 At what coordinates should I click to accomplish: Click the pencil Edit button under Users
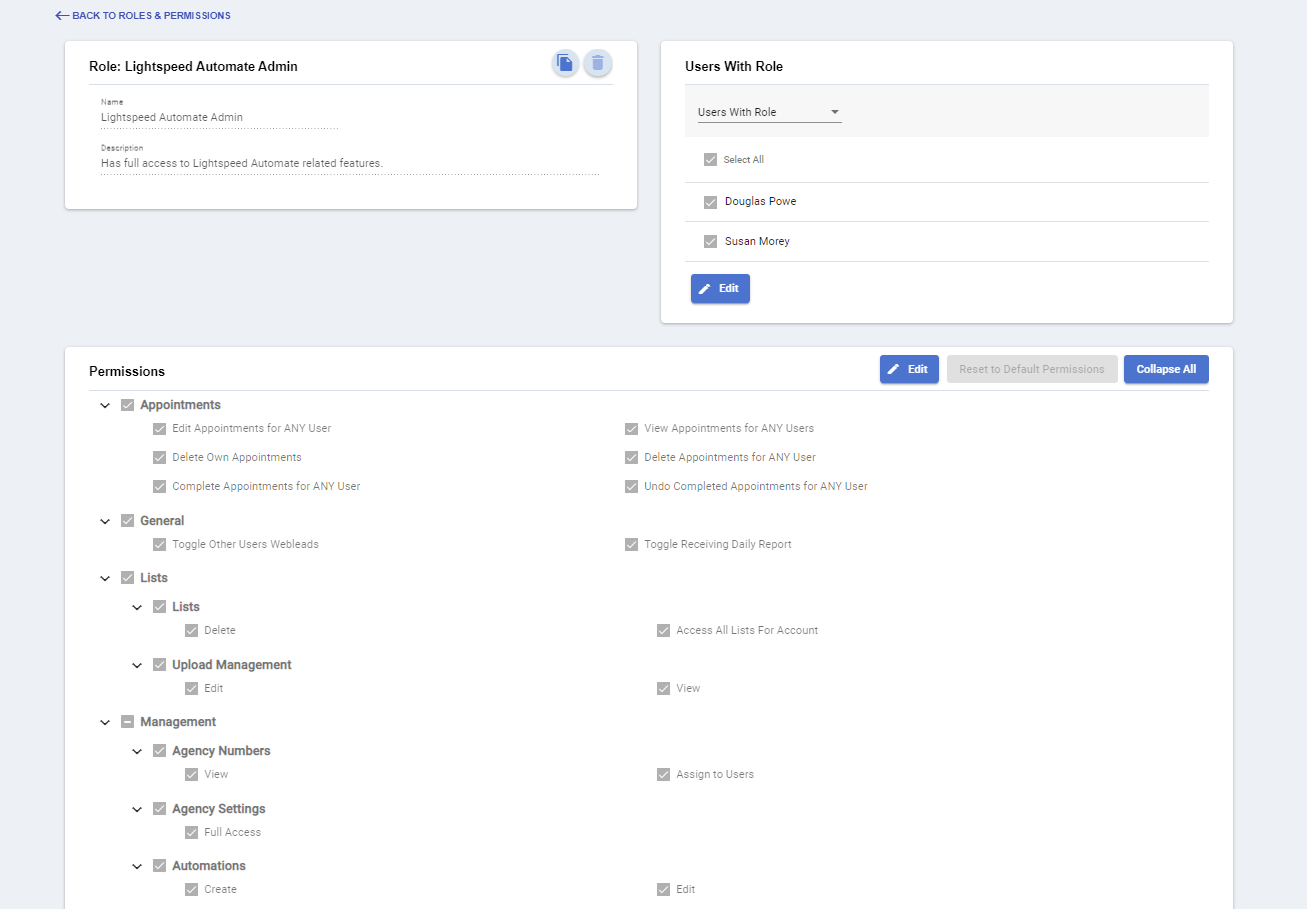[720, 288]
